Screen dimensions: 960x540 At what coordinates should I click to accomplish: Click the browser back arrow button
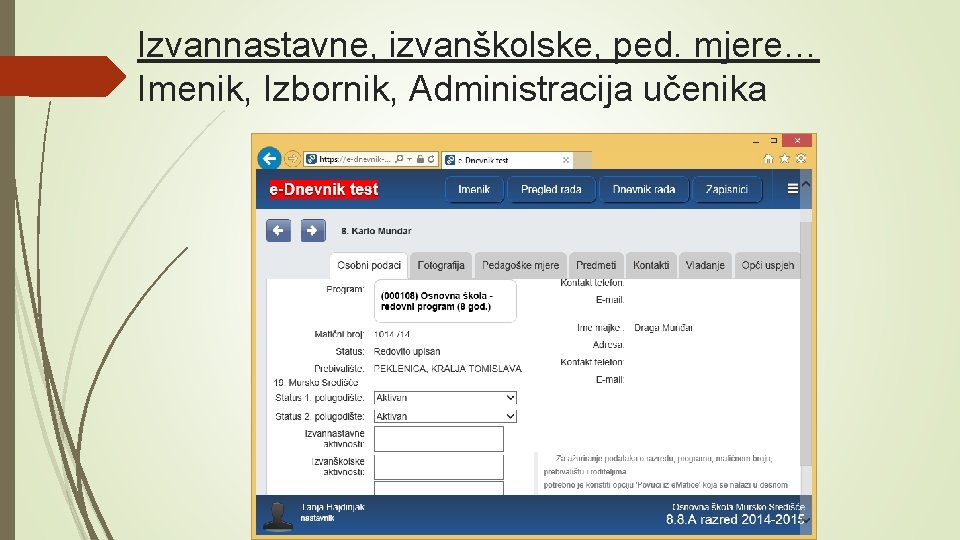(269, 159)
